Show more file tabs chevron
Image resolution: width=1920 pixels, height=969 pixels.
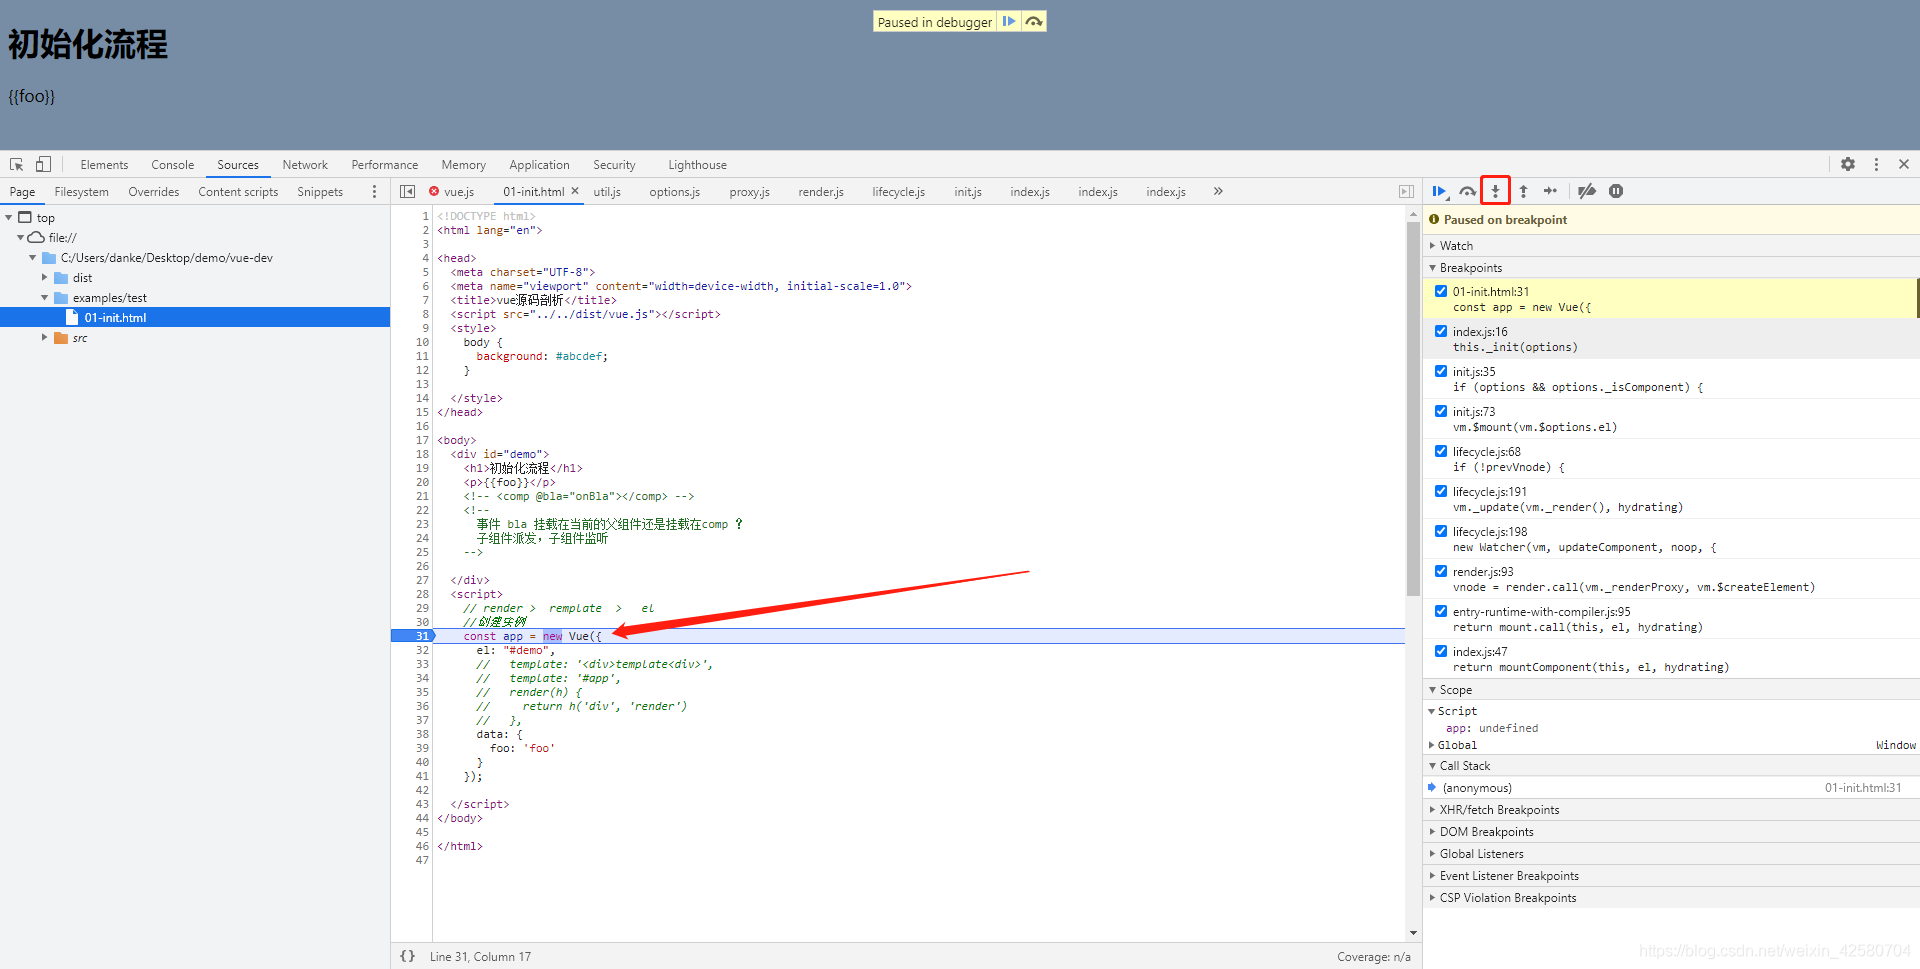1218,191
